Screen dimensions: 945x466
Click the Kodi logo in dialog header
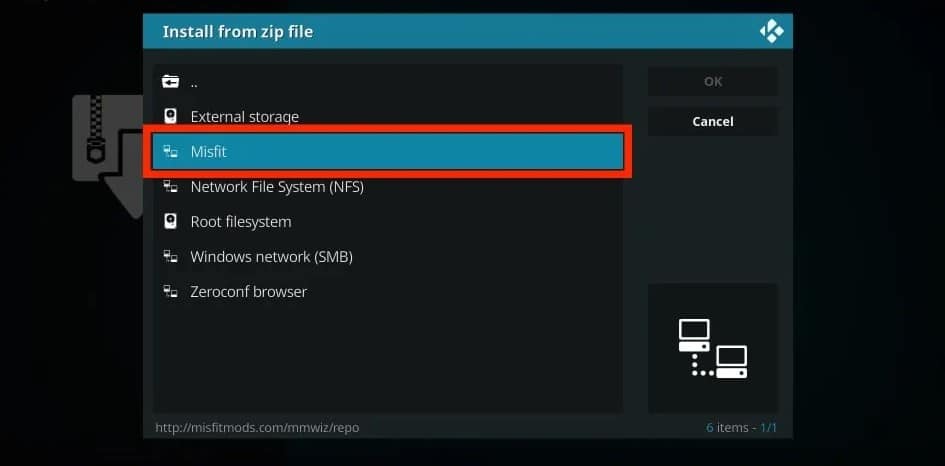click(771, 31)
